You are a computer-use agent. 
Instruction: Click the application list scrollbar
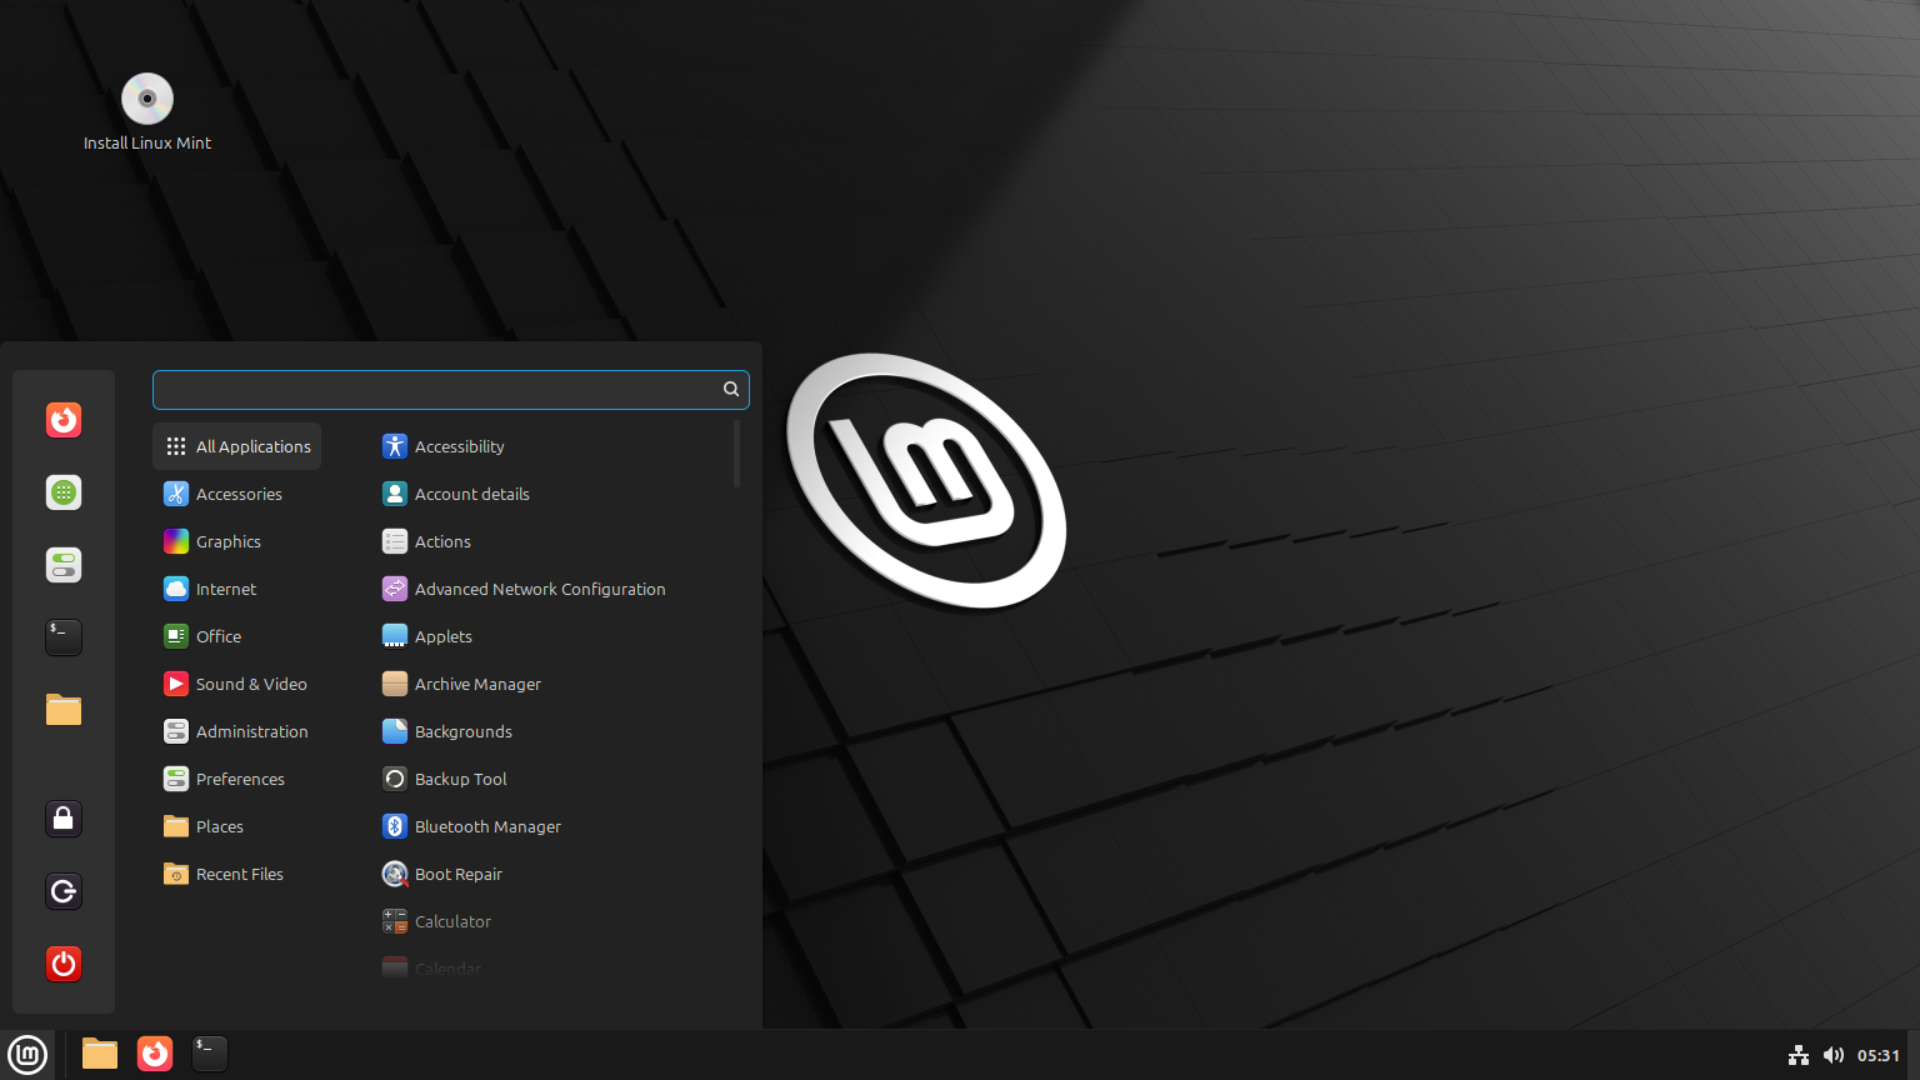coord(737,455)
